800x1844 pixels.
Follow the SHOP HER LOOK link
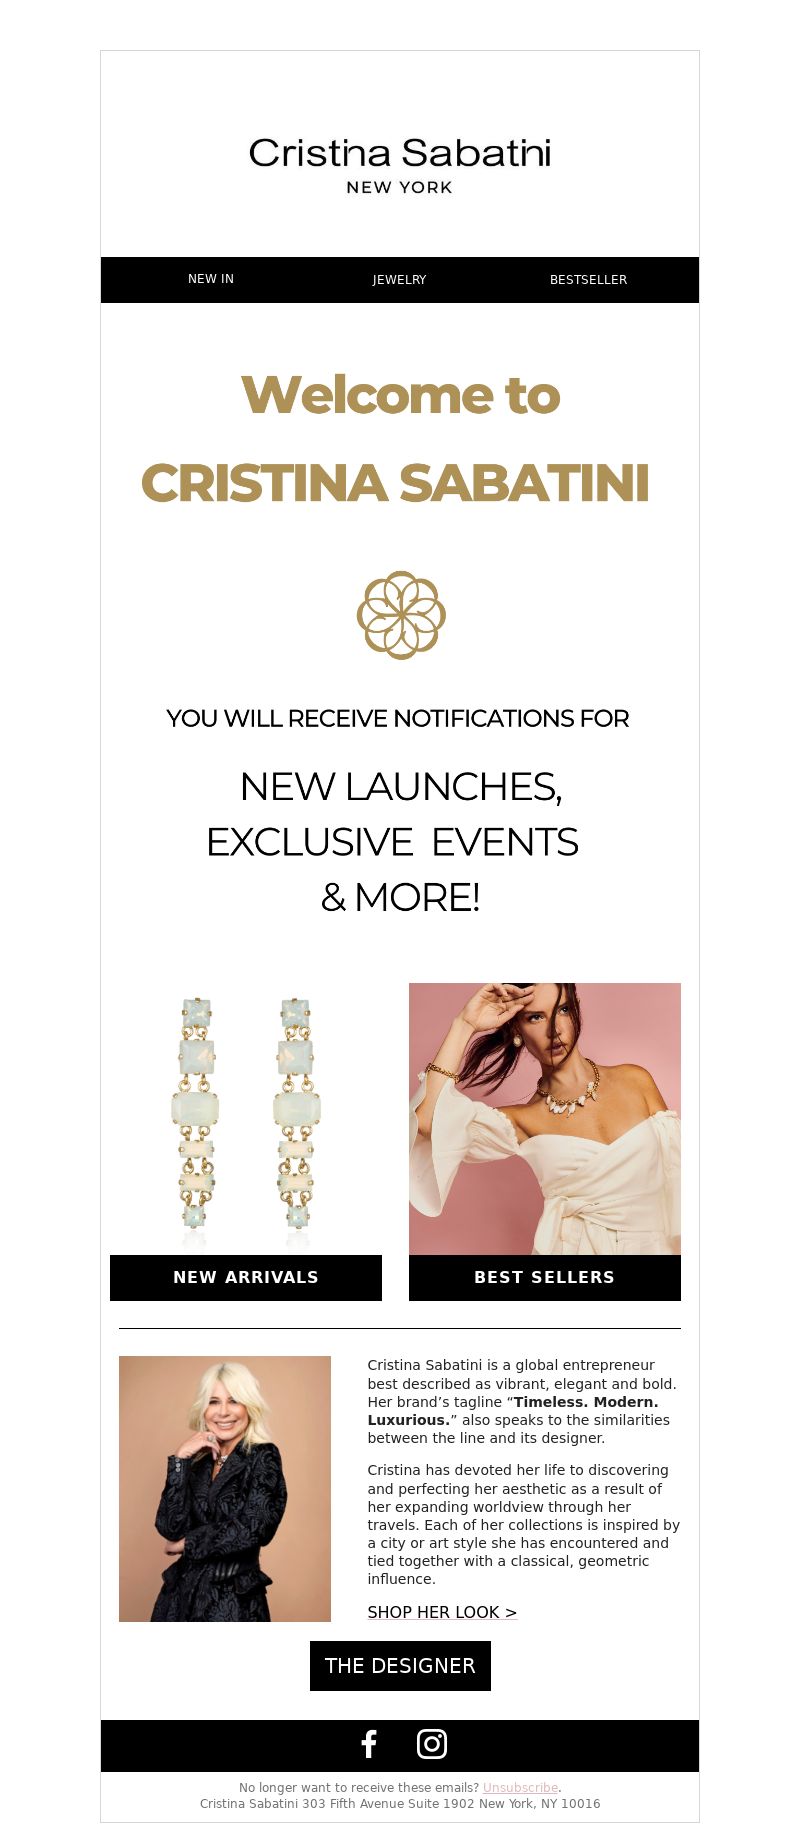point(442,1612)
